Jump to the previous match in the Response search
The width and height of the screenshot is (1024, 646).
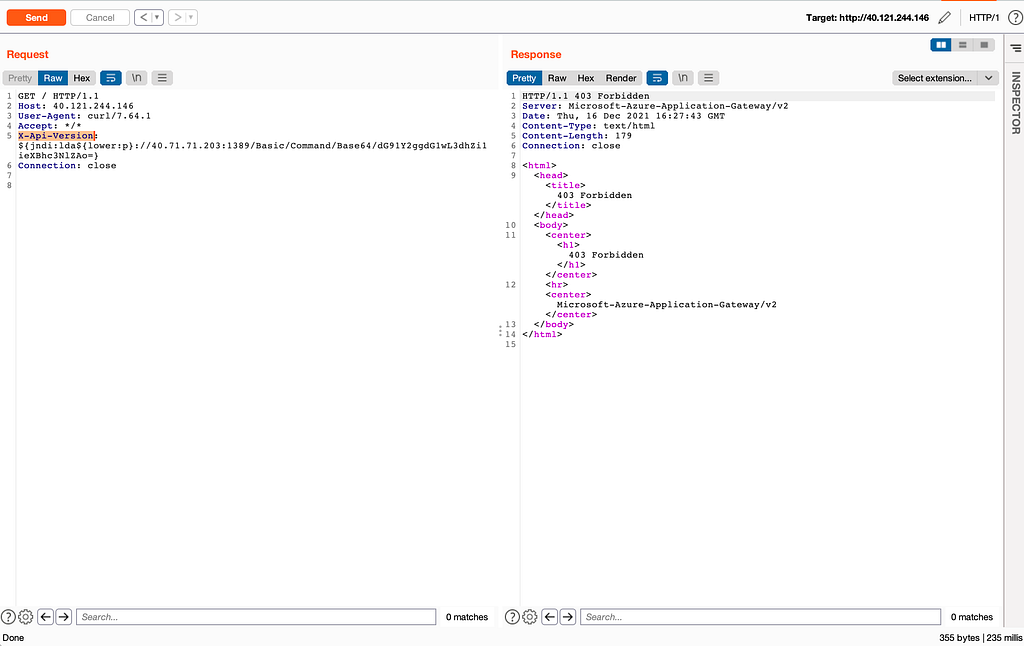pos(550,617)
